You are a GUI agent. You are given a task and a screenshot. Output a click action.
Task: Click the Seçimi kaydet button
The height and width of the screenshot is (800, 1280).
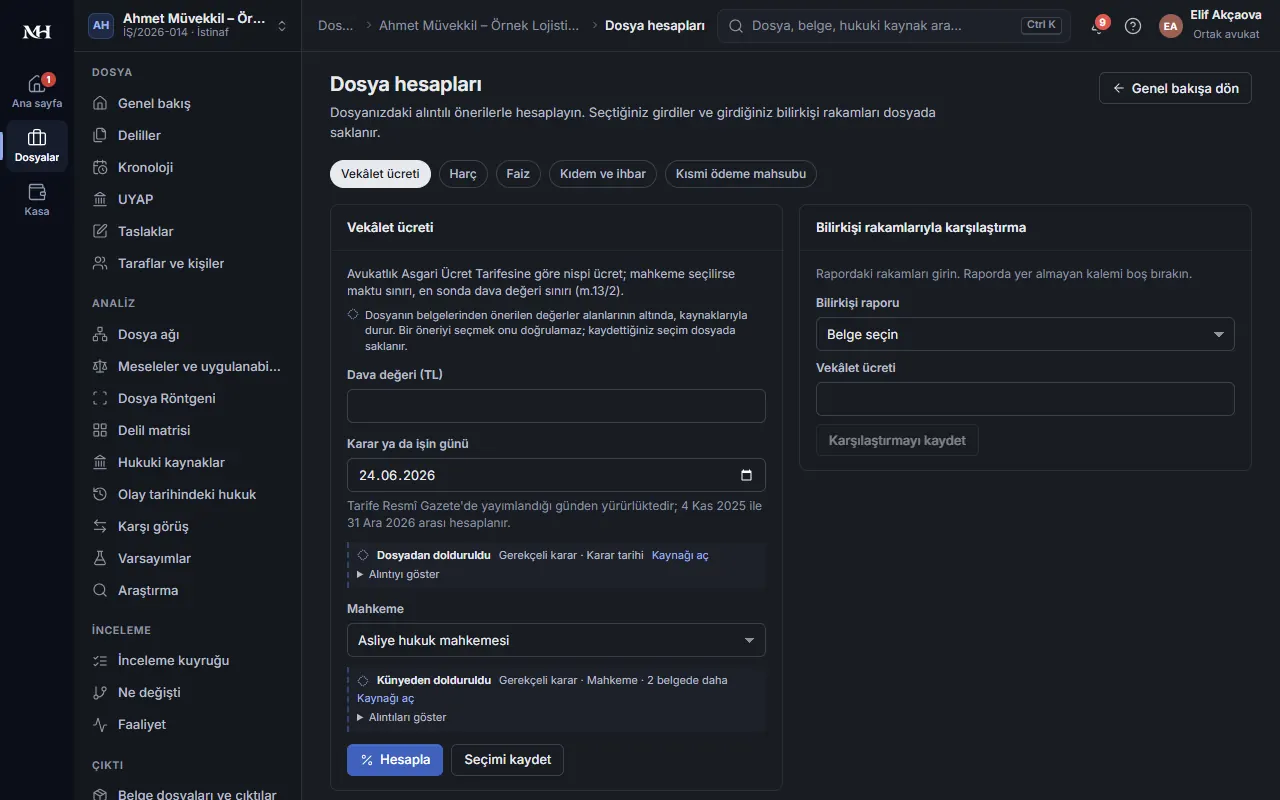click(508, 759)
